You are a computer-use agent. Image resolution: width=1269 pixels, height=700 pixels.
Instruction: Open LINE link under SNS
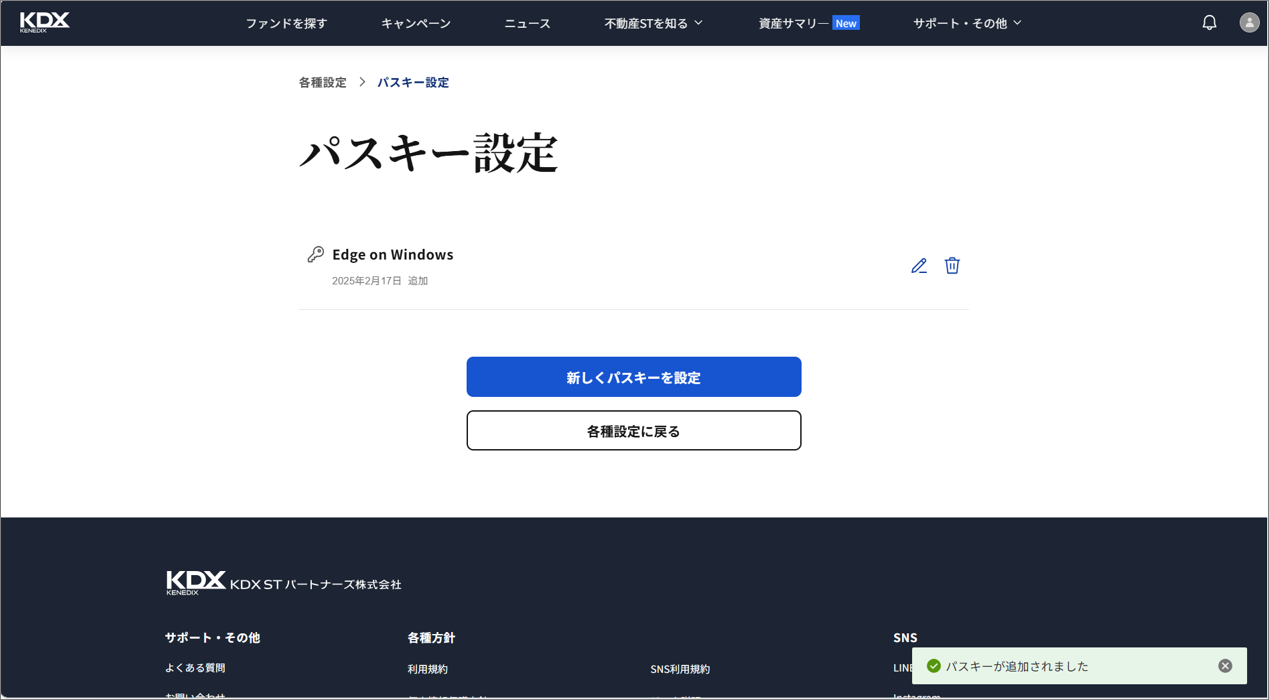pos(903,668)
